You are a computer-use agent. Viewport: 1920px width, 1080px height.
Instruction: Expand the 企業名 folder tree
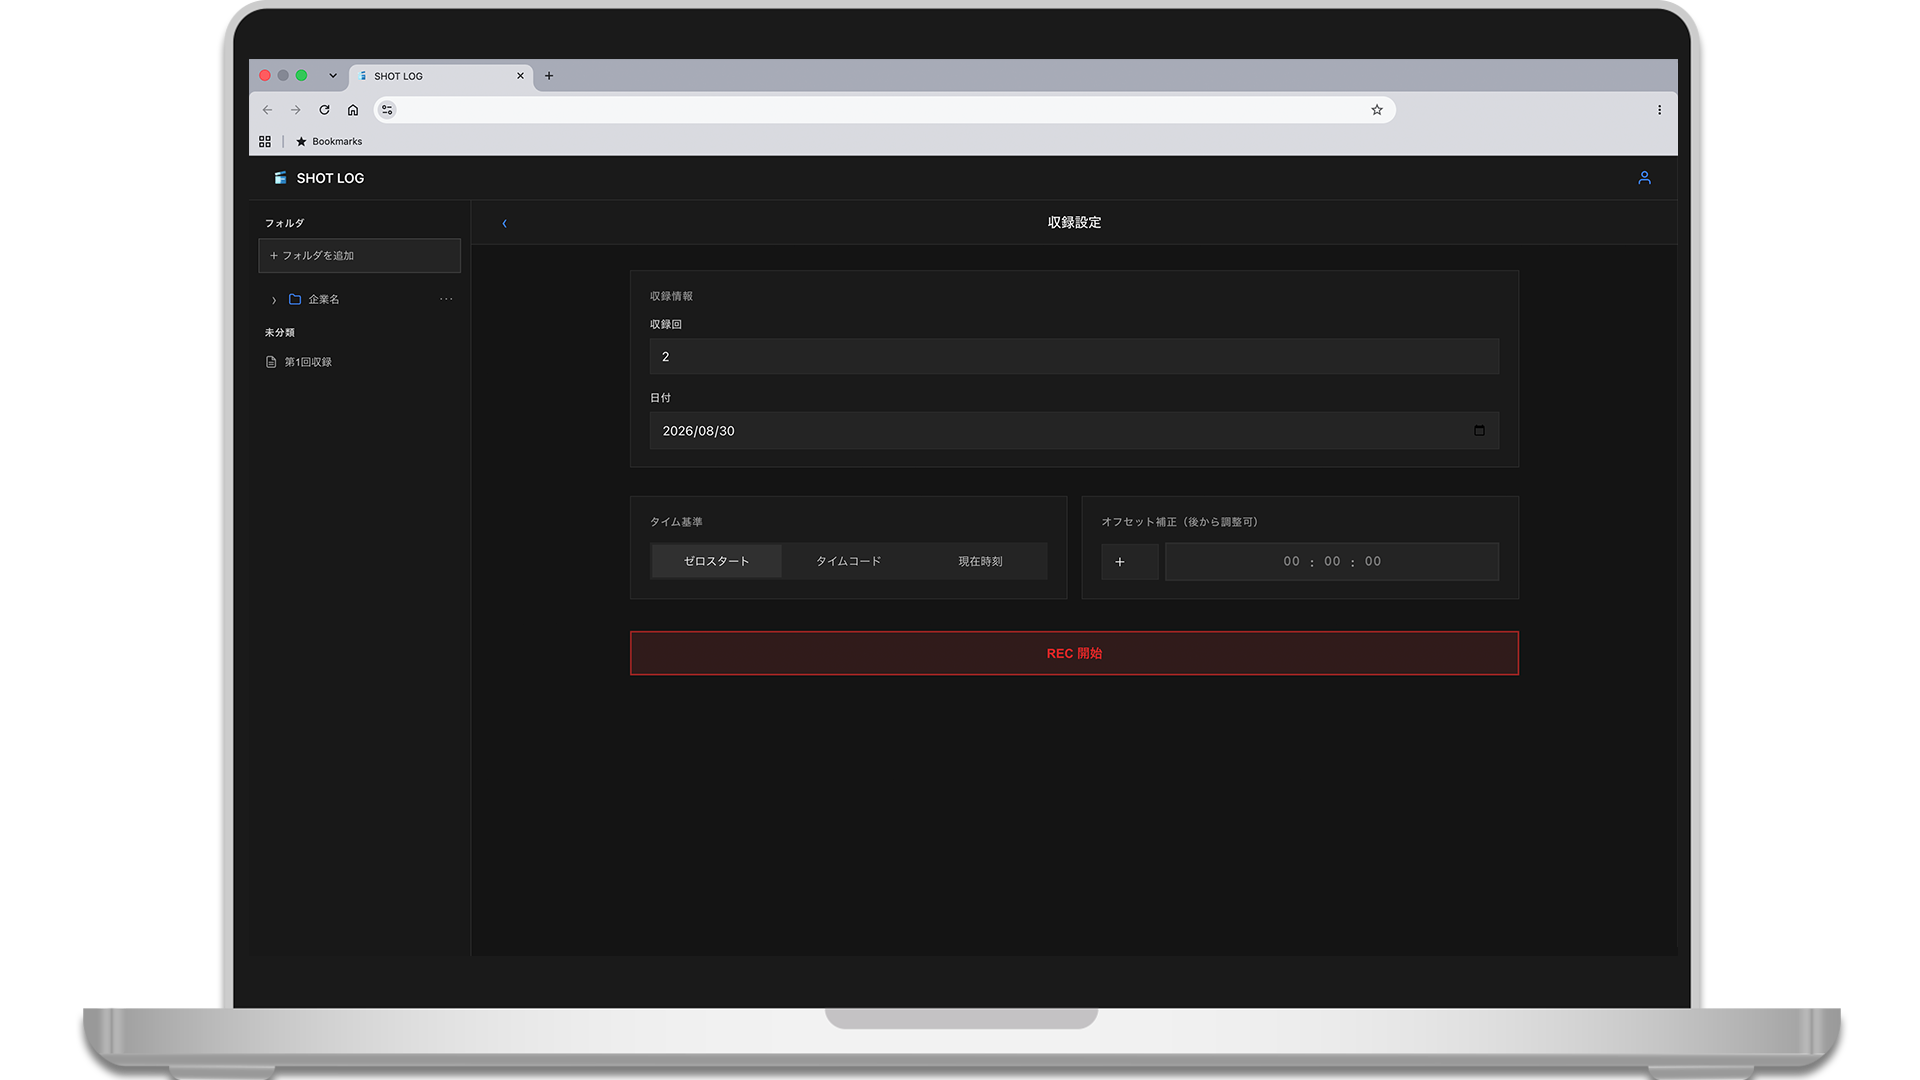coord(274,300)
